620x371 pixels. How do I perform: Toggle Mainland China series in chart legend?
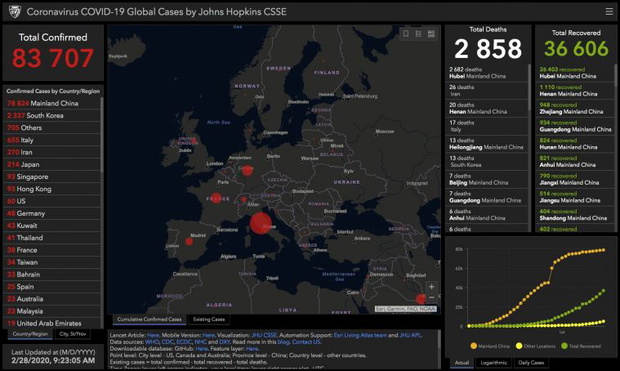[490, 346]
